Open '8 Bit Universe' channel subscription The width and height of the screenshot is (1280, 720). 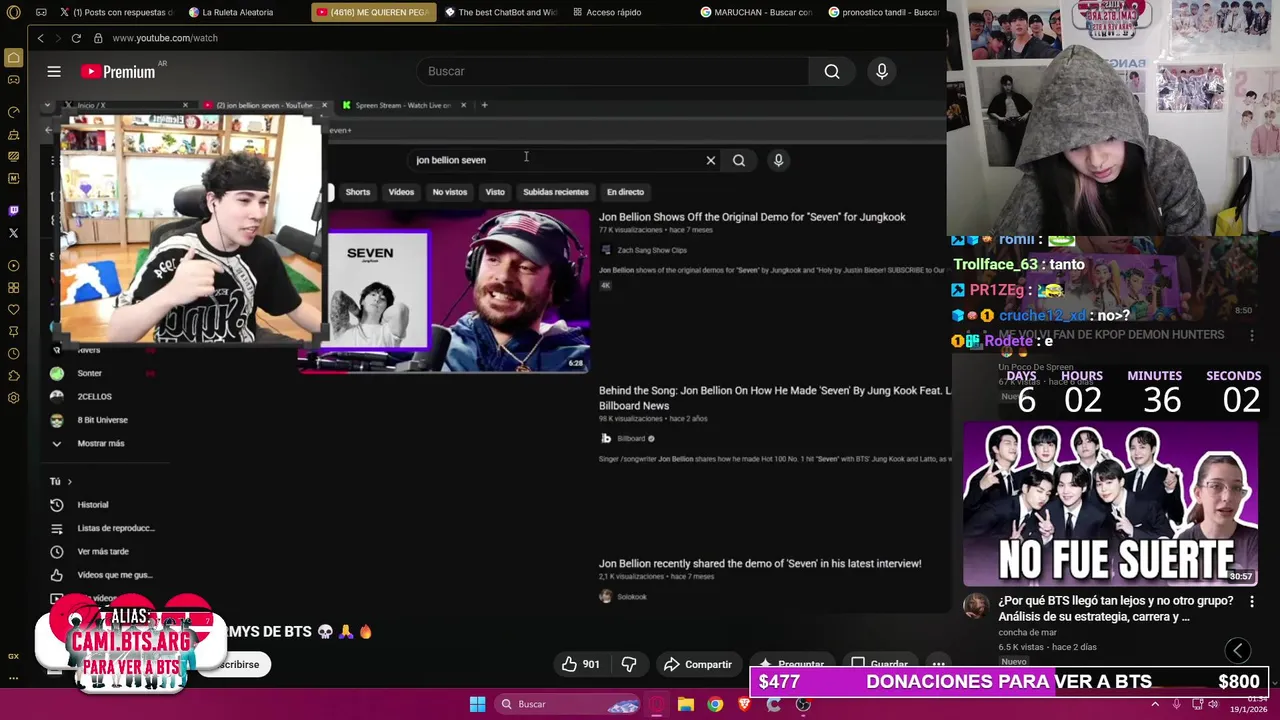coord(102,420)
